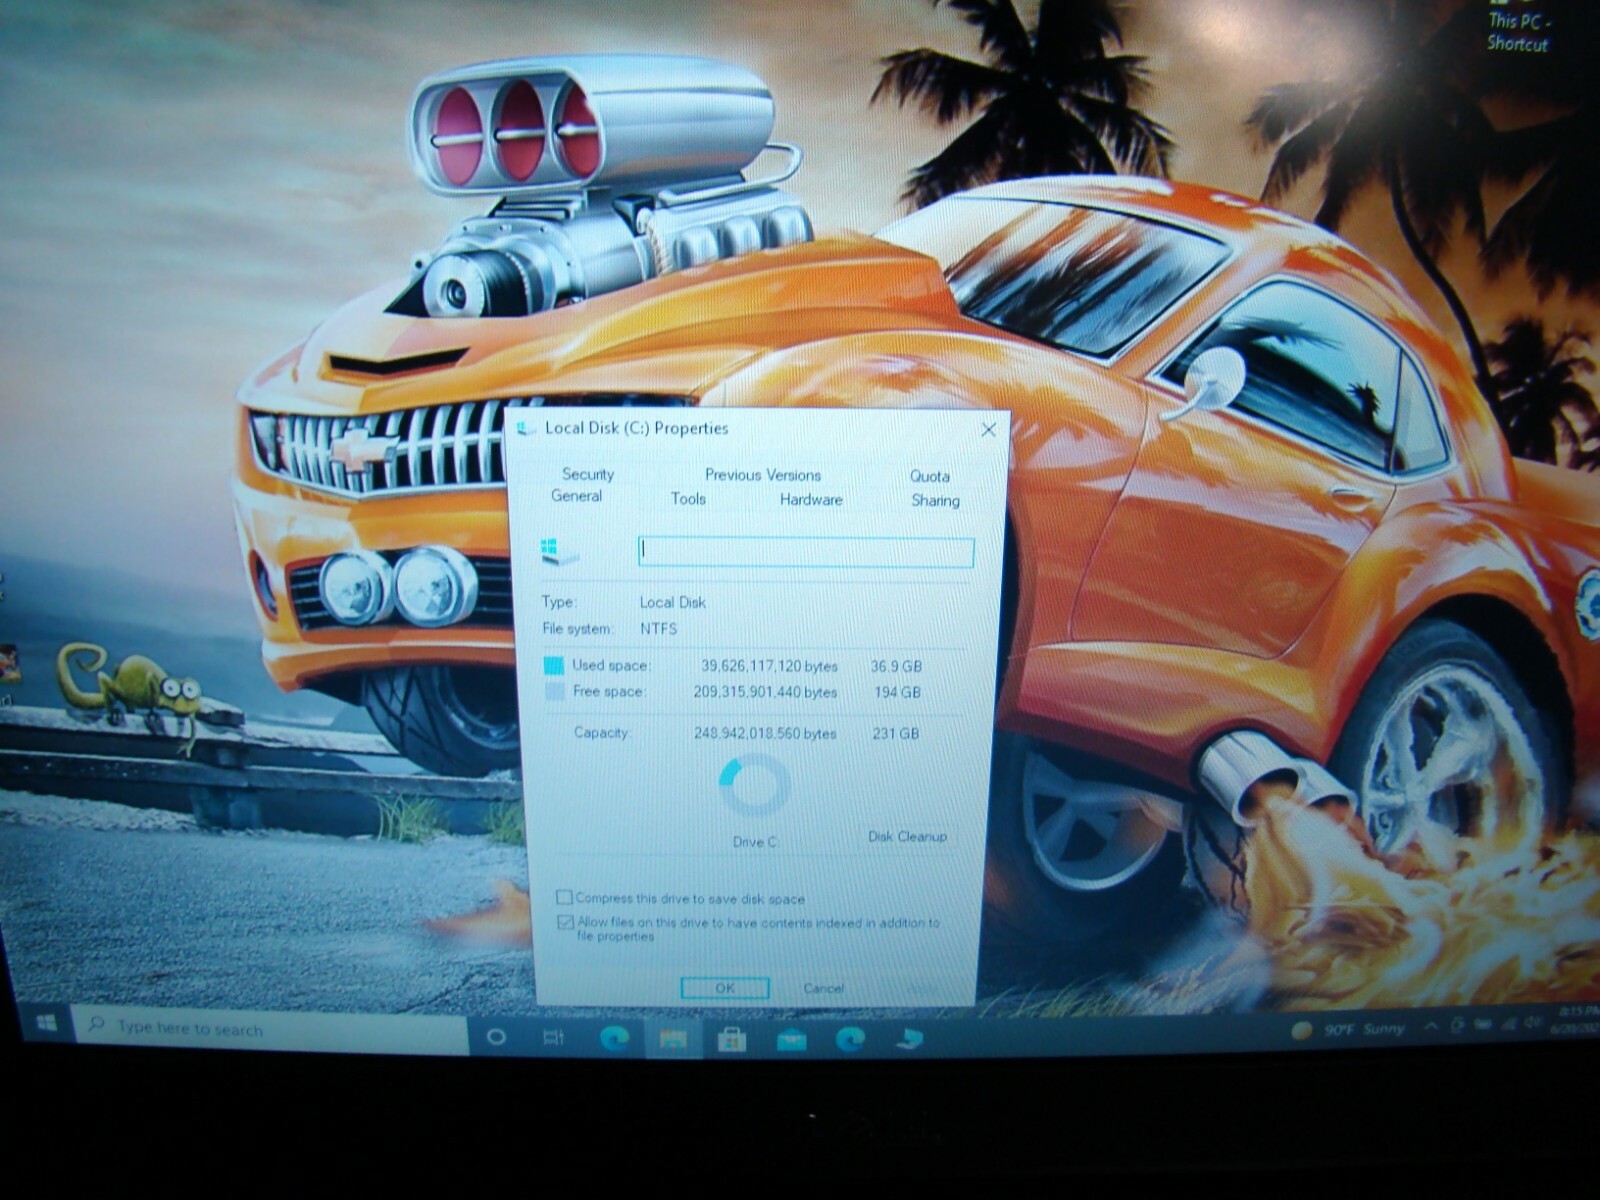Click the '36.9 GB' used space value

tap(896, 666)
